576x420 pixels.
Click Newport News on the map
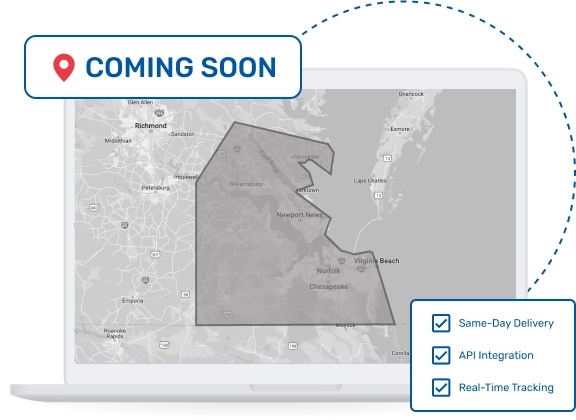pos(299,215)
